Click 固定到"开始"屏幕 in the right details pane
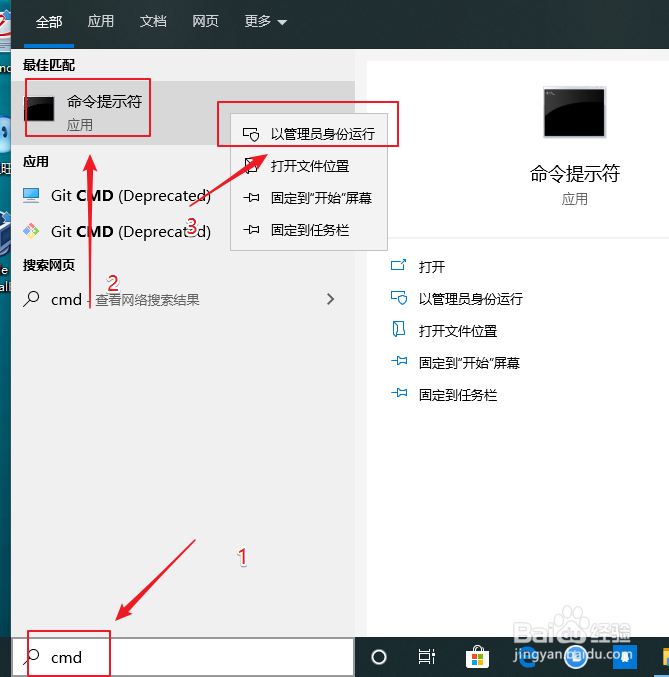The height and width of the screenshot is (677, 669). (x=469, y=363)
